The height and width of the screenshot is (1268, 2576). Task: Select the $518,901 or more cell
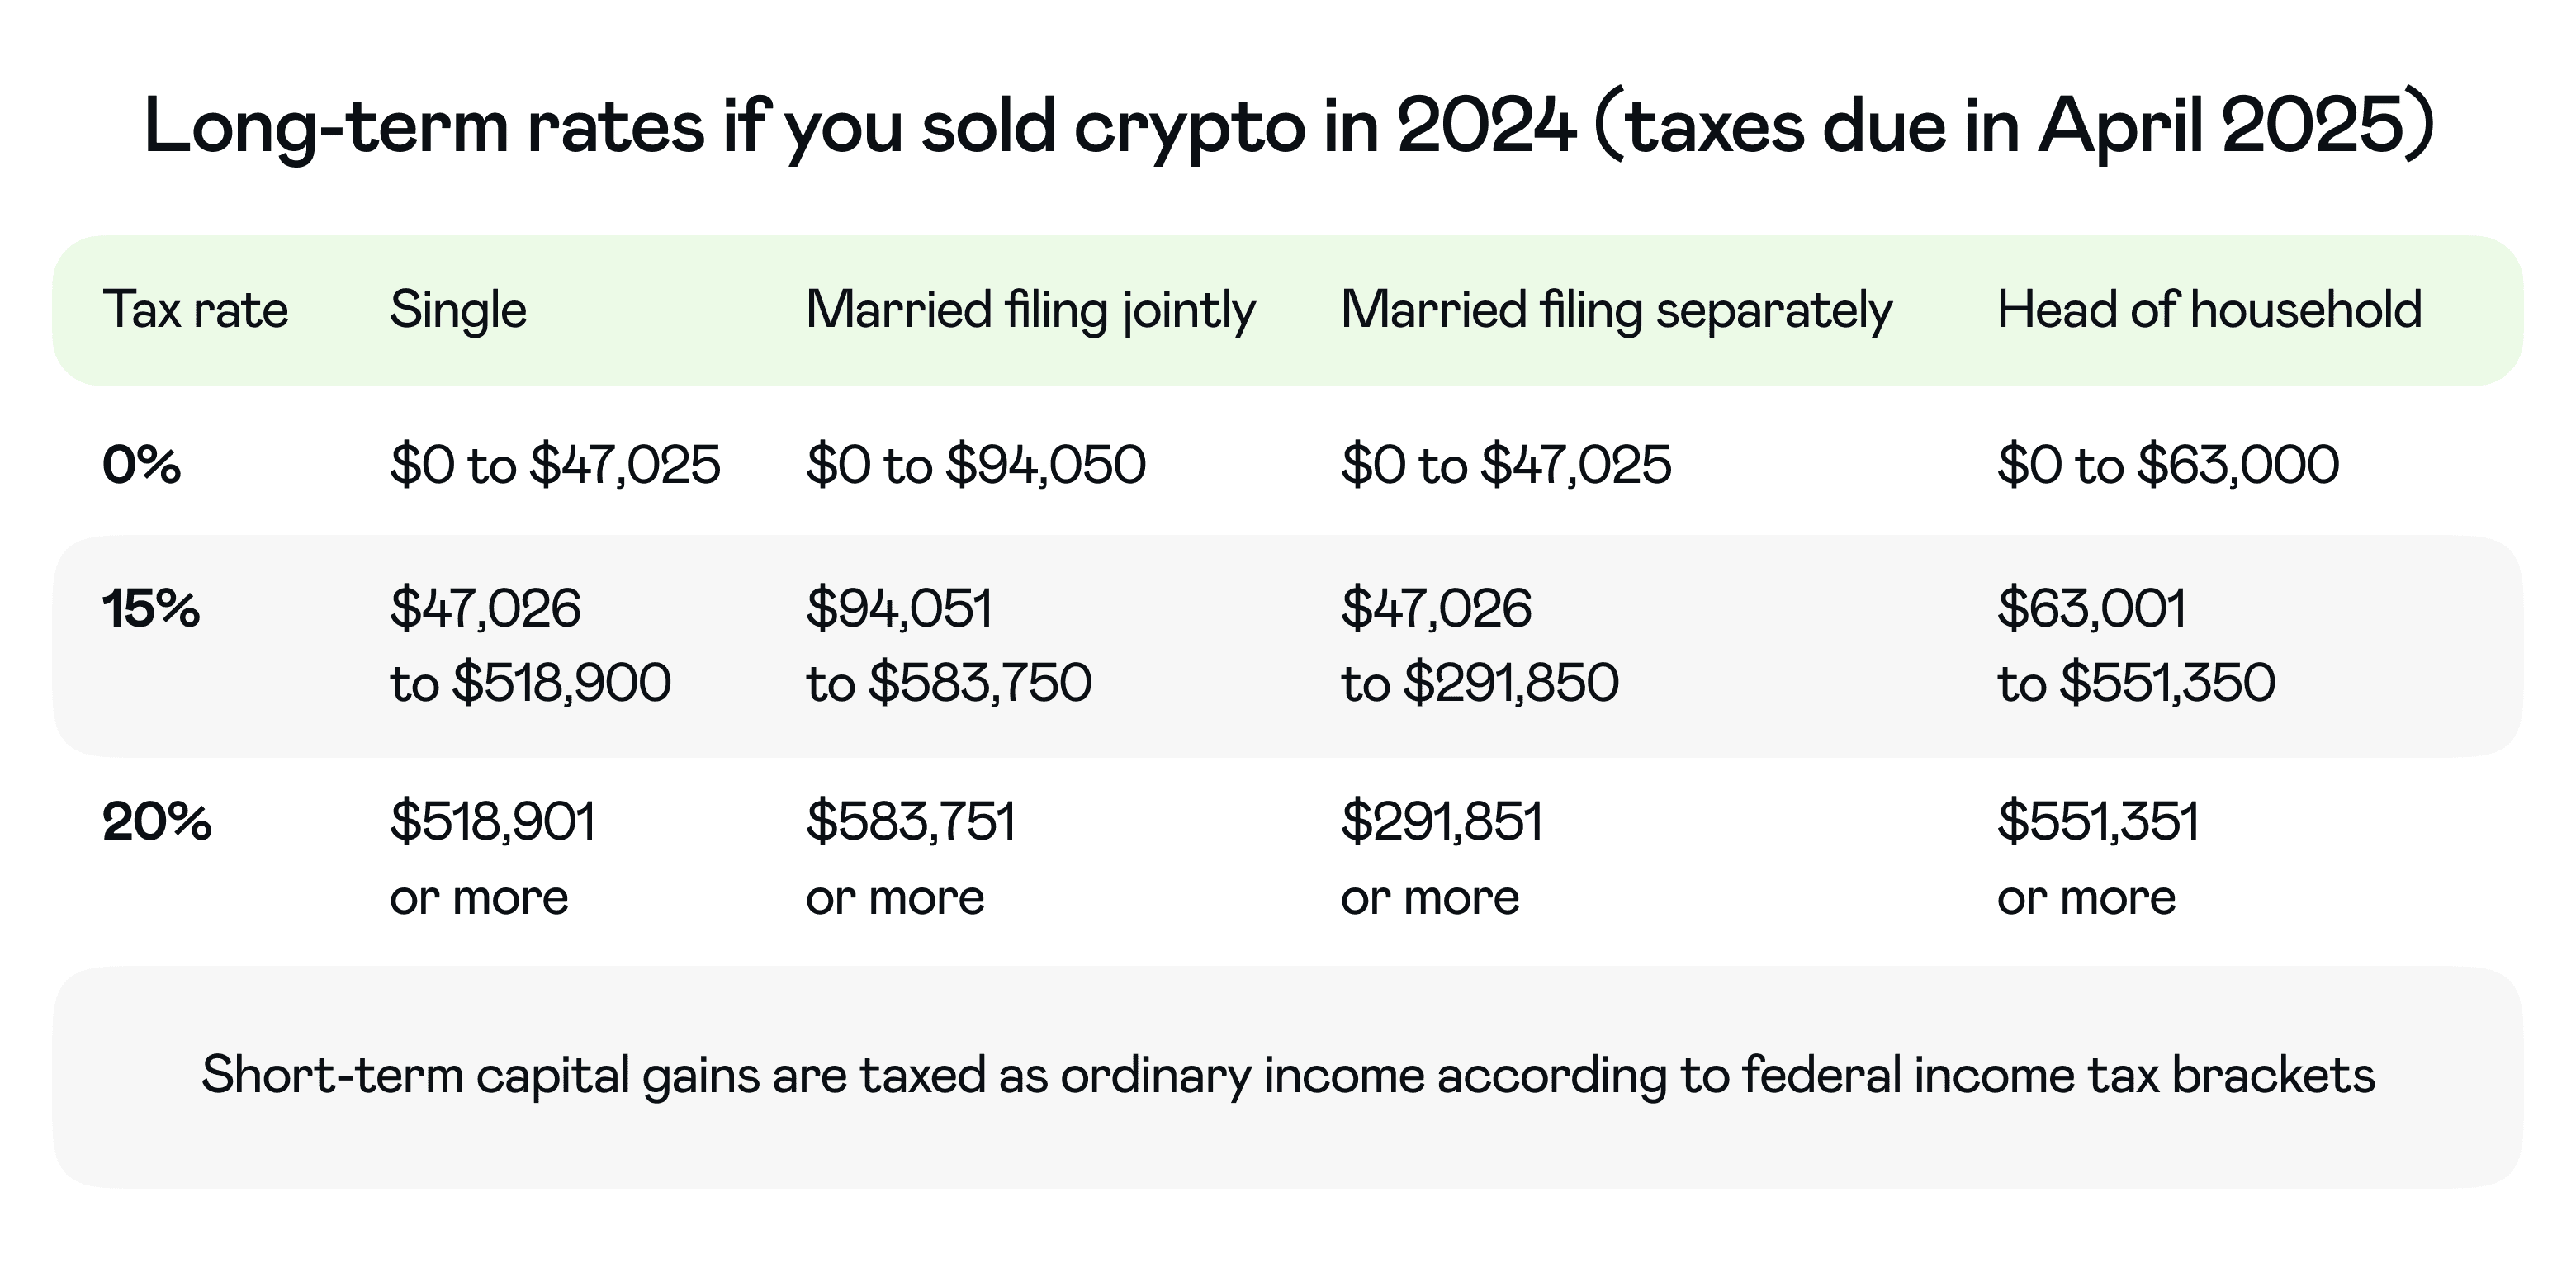pyautogui.click(x=492, y=859)
